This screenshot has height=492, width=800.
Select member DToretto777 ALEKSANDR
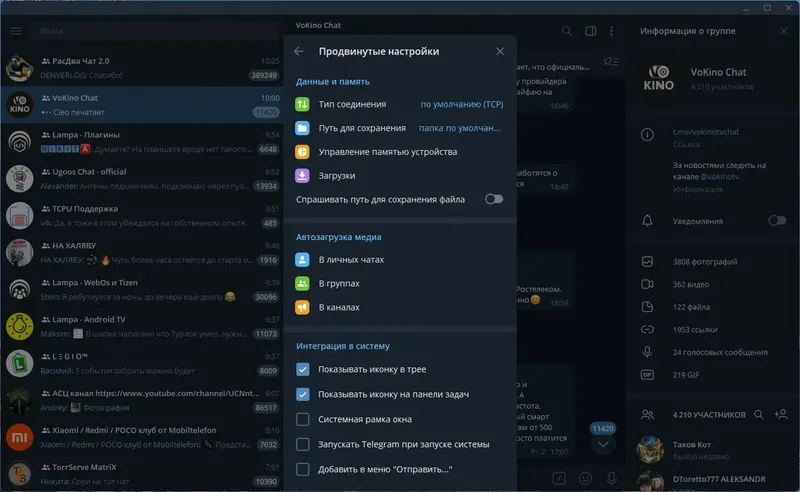tap(713, 480)
